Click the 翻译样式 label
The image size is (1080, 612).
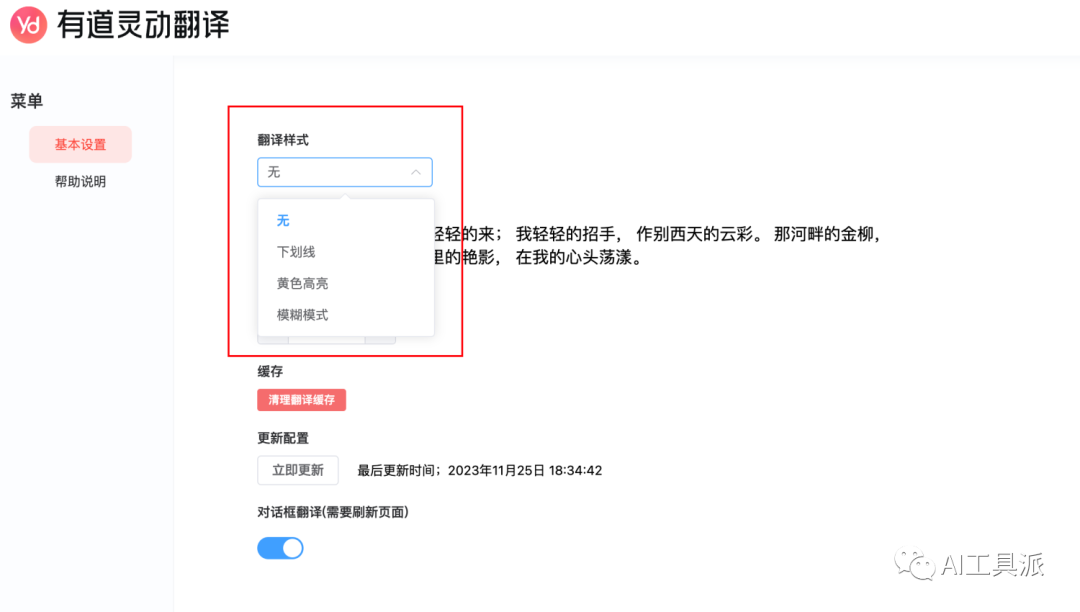283,140
